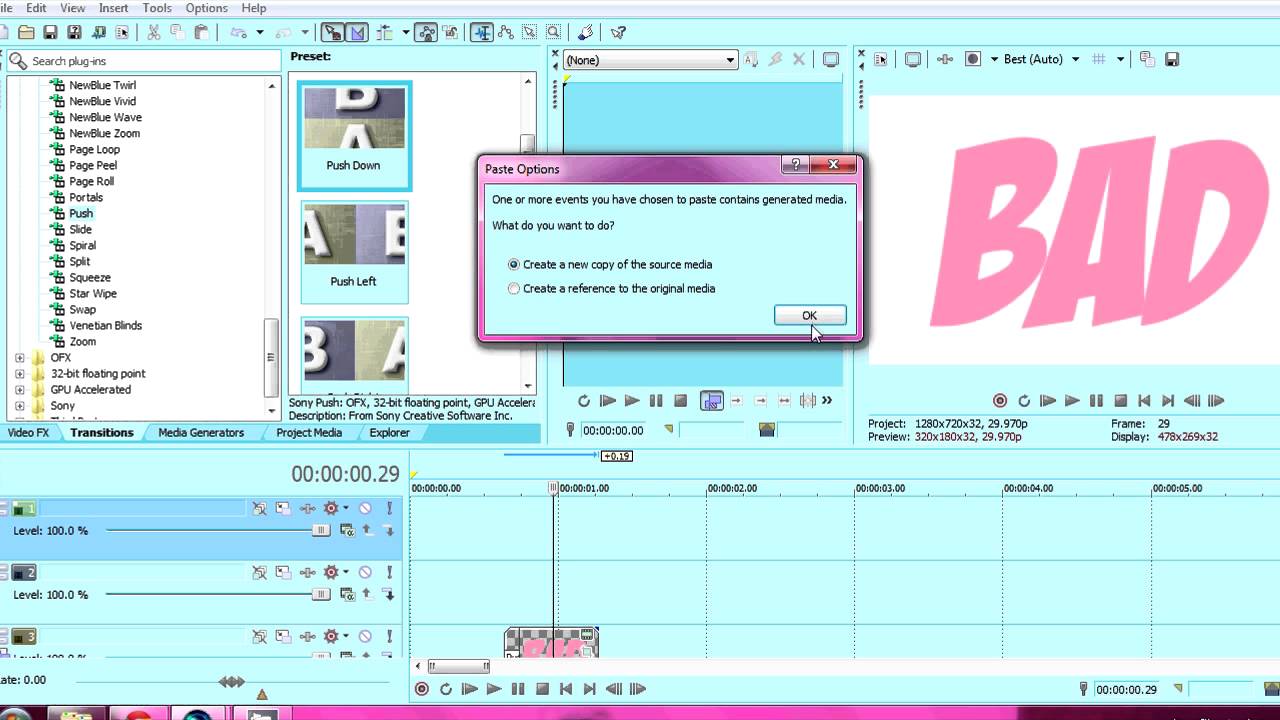Open the Undo history dropdown arrow
Screen dimensions: 1280x720
pyautogui.click(x=259, y=32)
